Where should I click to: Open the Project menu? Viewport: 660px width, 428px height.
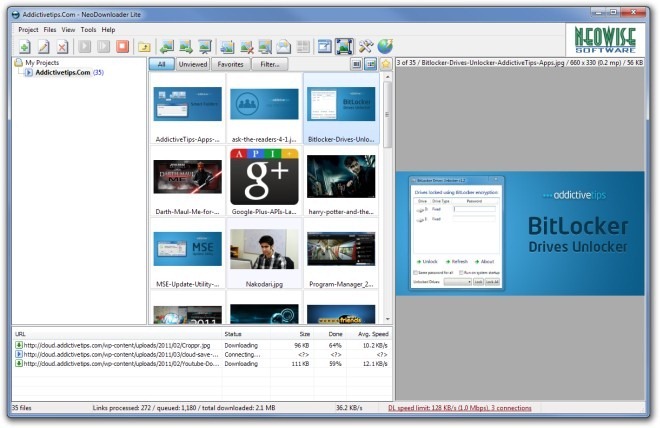[28, 29]
